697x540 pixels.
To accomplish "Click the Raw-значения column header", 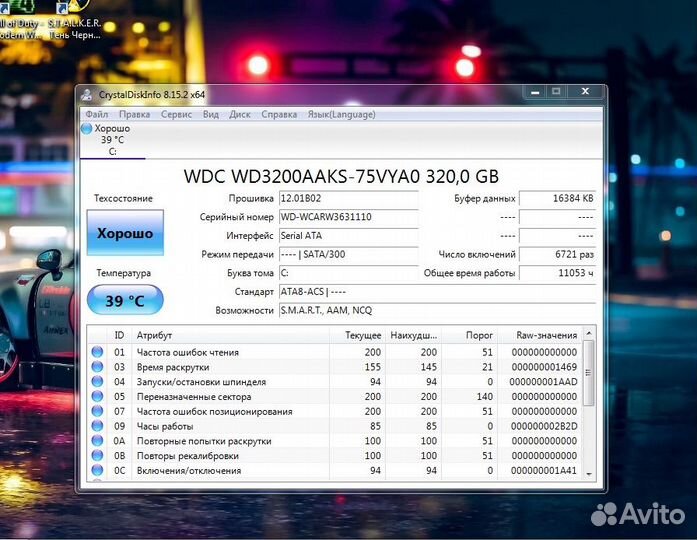I will [540, 335].
